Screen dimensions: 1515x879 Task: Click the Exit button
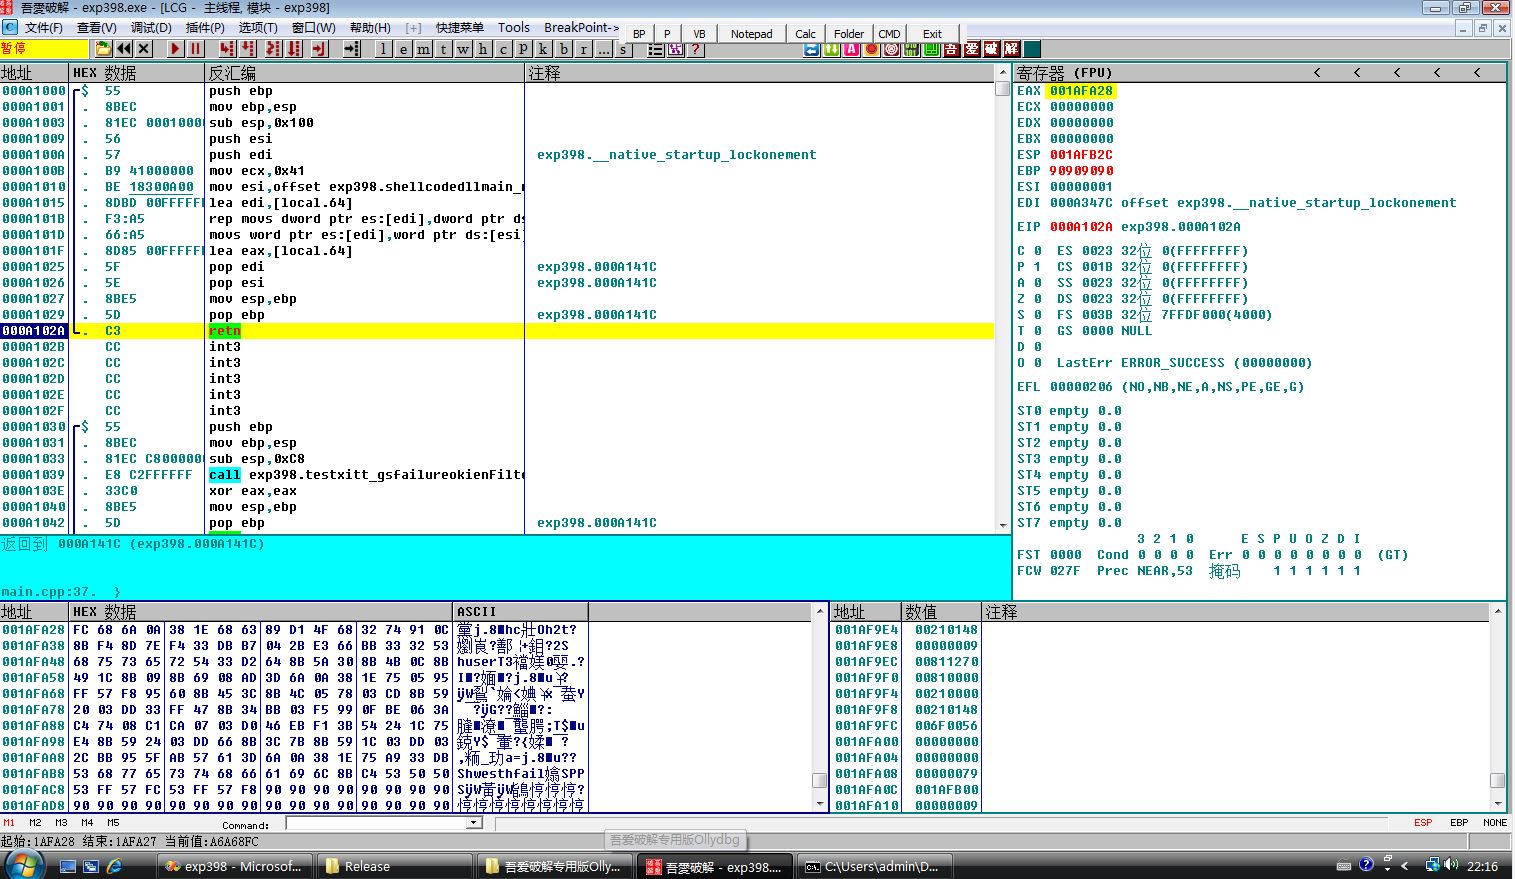click(x=932, y=34)
